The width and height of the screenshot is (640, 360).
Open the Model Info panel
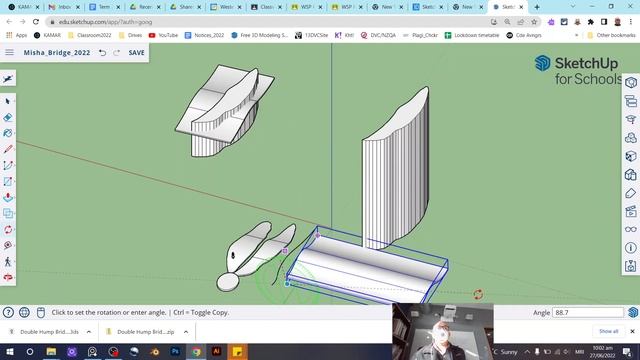click(631, 248)
